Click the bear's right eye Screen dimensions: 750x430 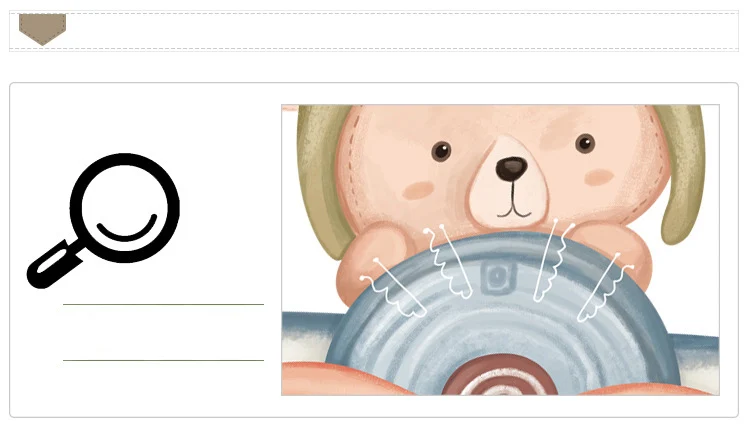pos(585,143)
